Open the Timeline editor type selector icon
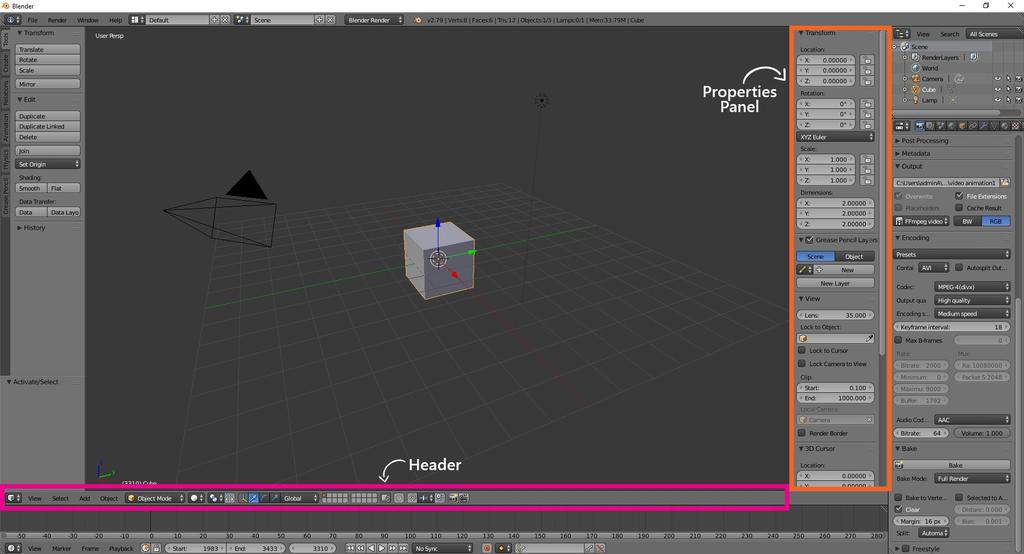The image size is (1024, 554). (12, 548)
